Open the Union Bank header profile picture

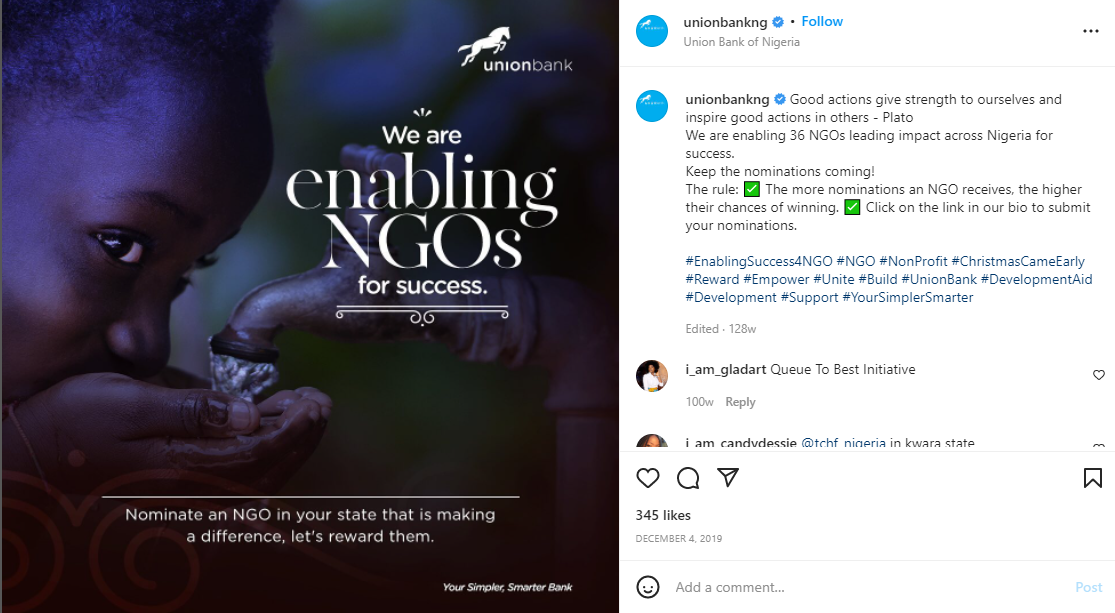point(652,31)
